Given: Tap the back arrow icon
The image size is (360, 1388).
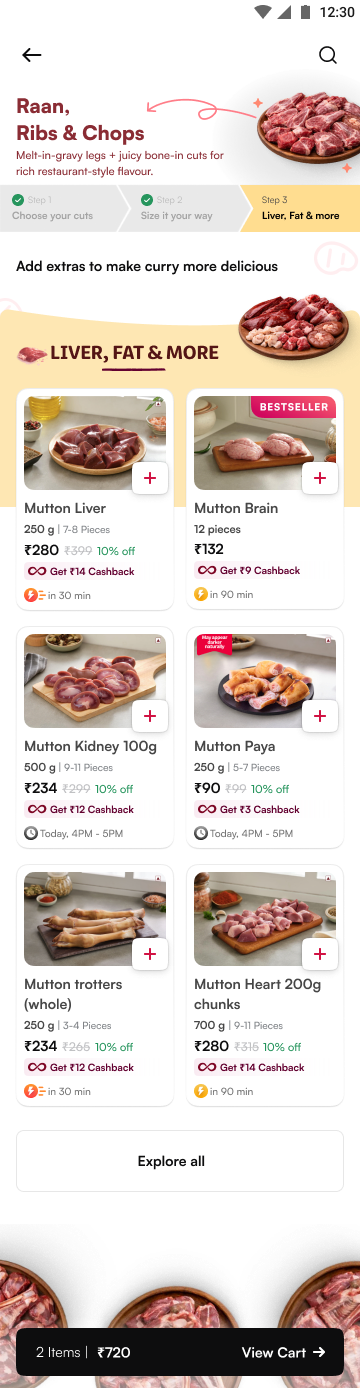Looking at the screenshot, I should (32, 55).
